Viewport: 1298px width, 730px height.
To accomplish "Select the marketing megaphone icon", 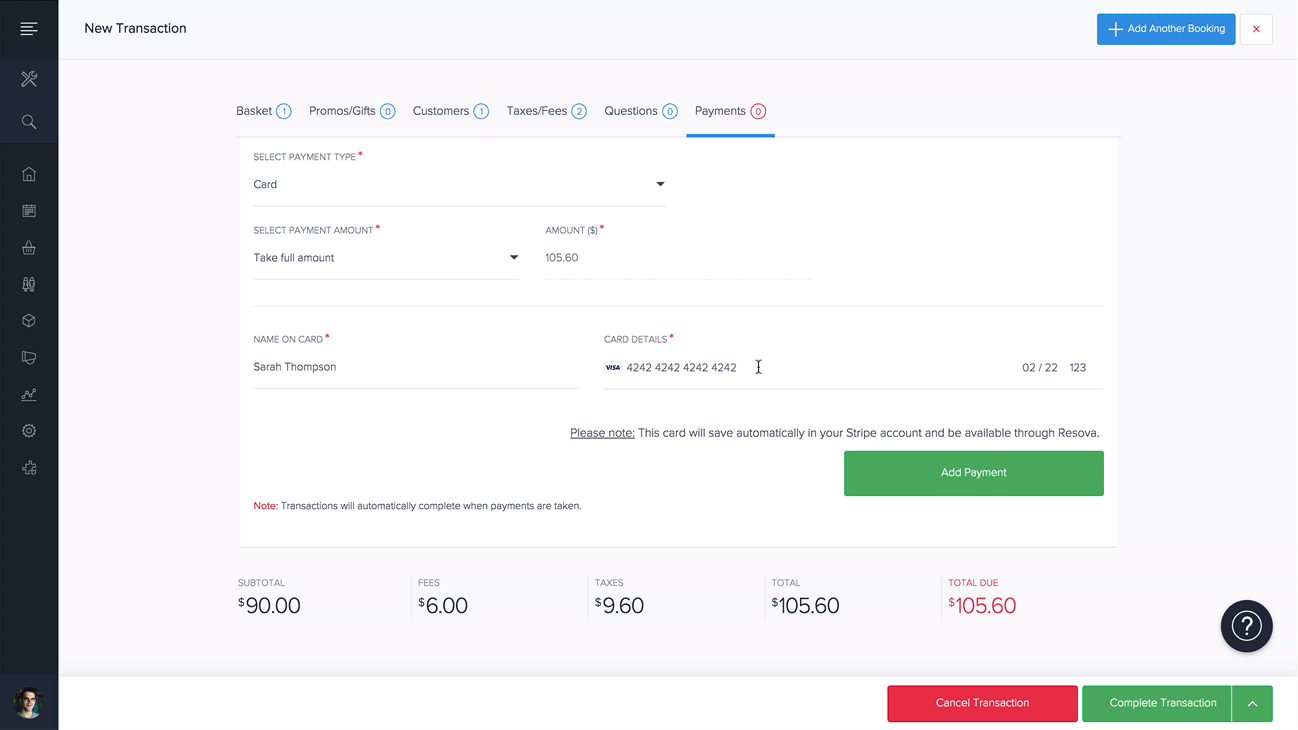I will pos(29,357).
